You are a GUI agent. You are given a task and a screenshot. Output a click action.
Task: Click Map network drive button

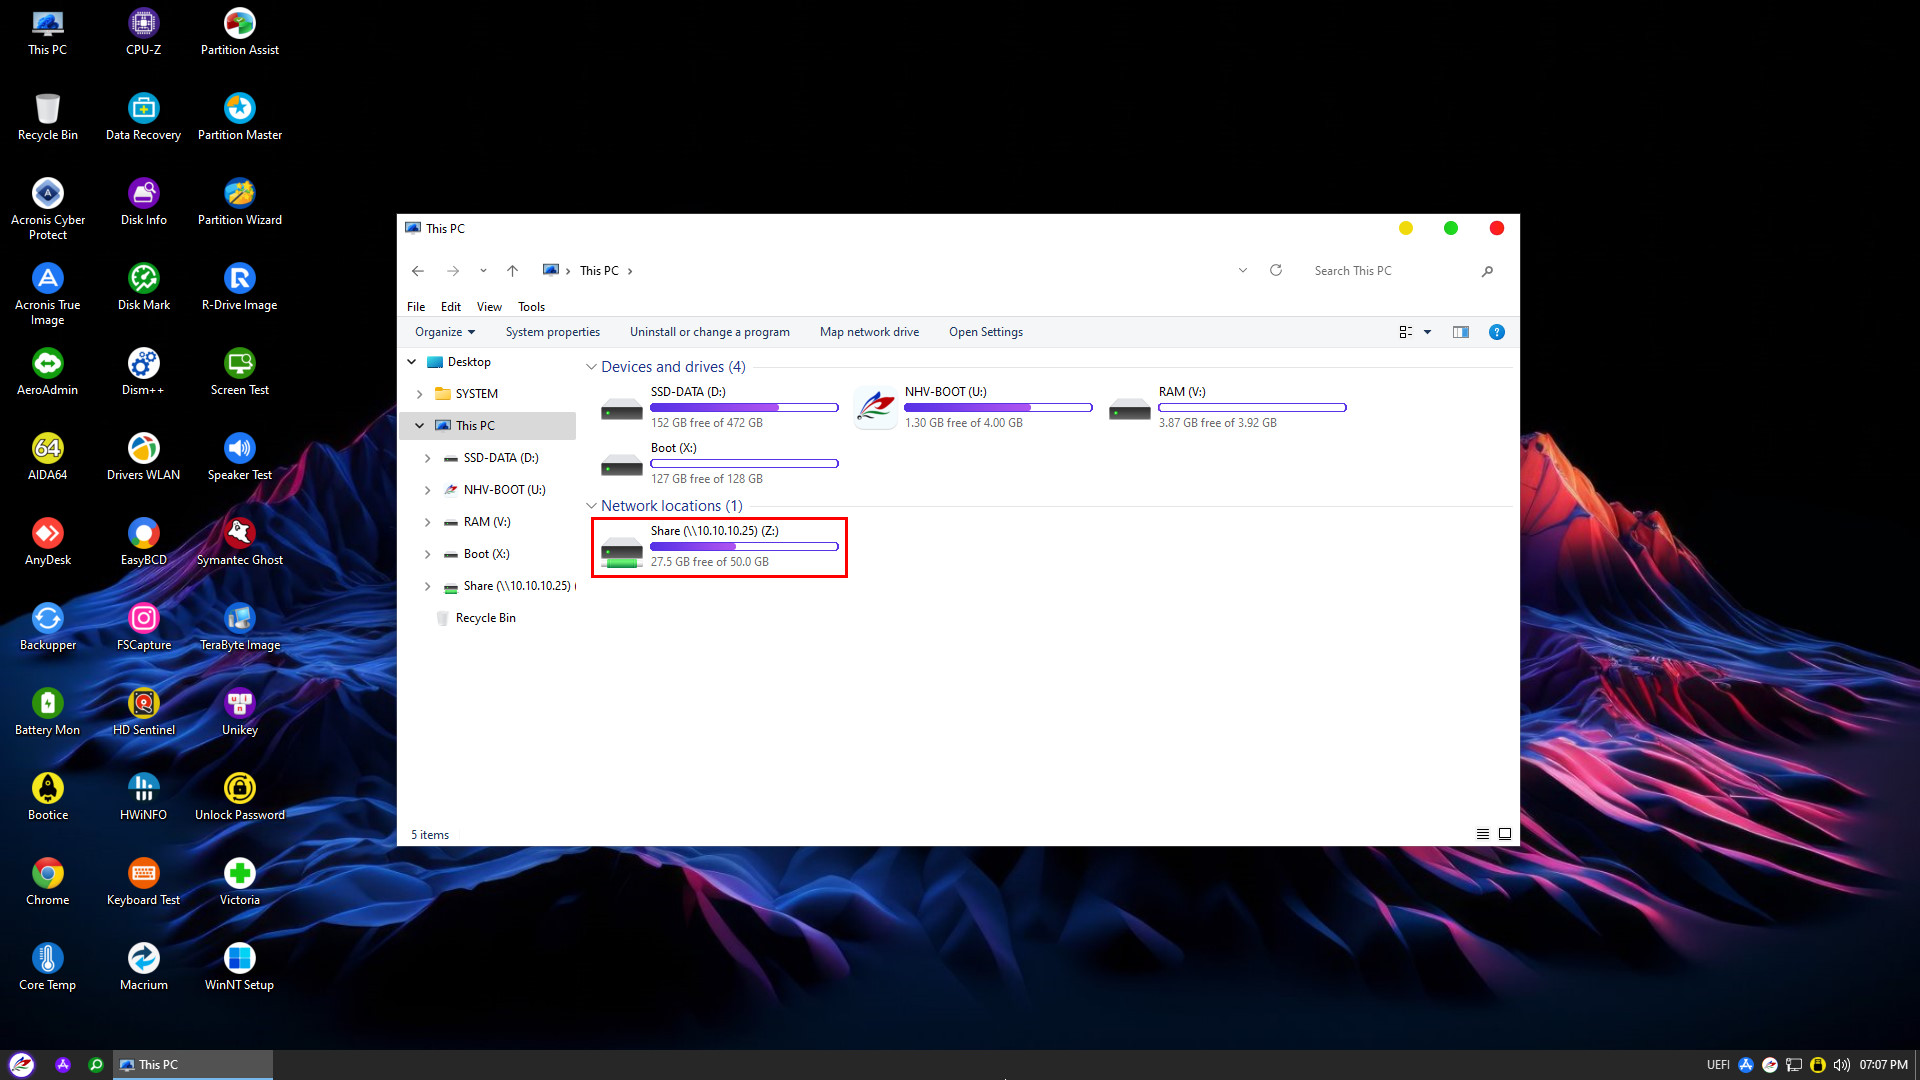click(x=869, y=332)
